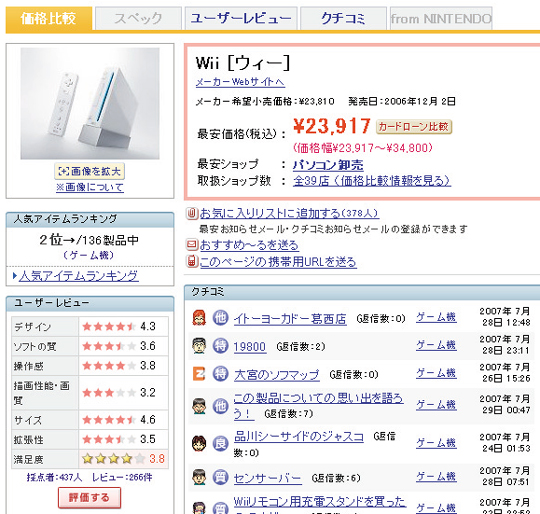The height and width of the screenshot is (514, 540).
Task: View the 全39店 price comparison link
Action: pyautogui.click(x=372, y=181)
